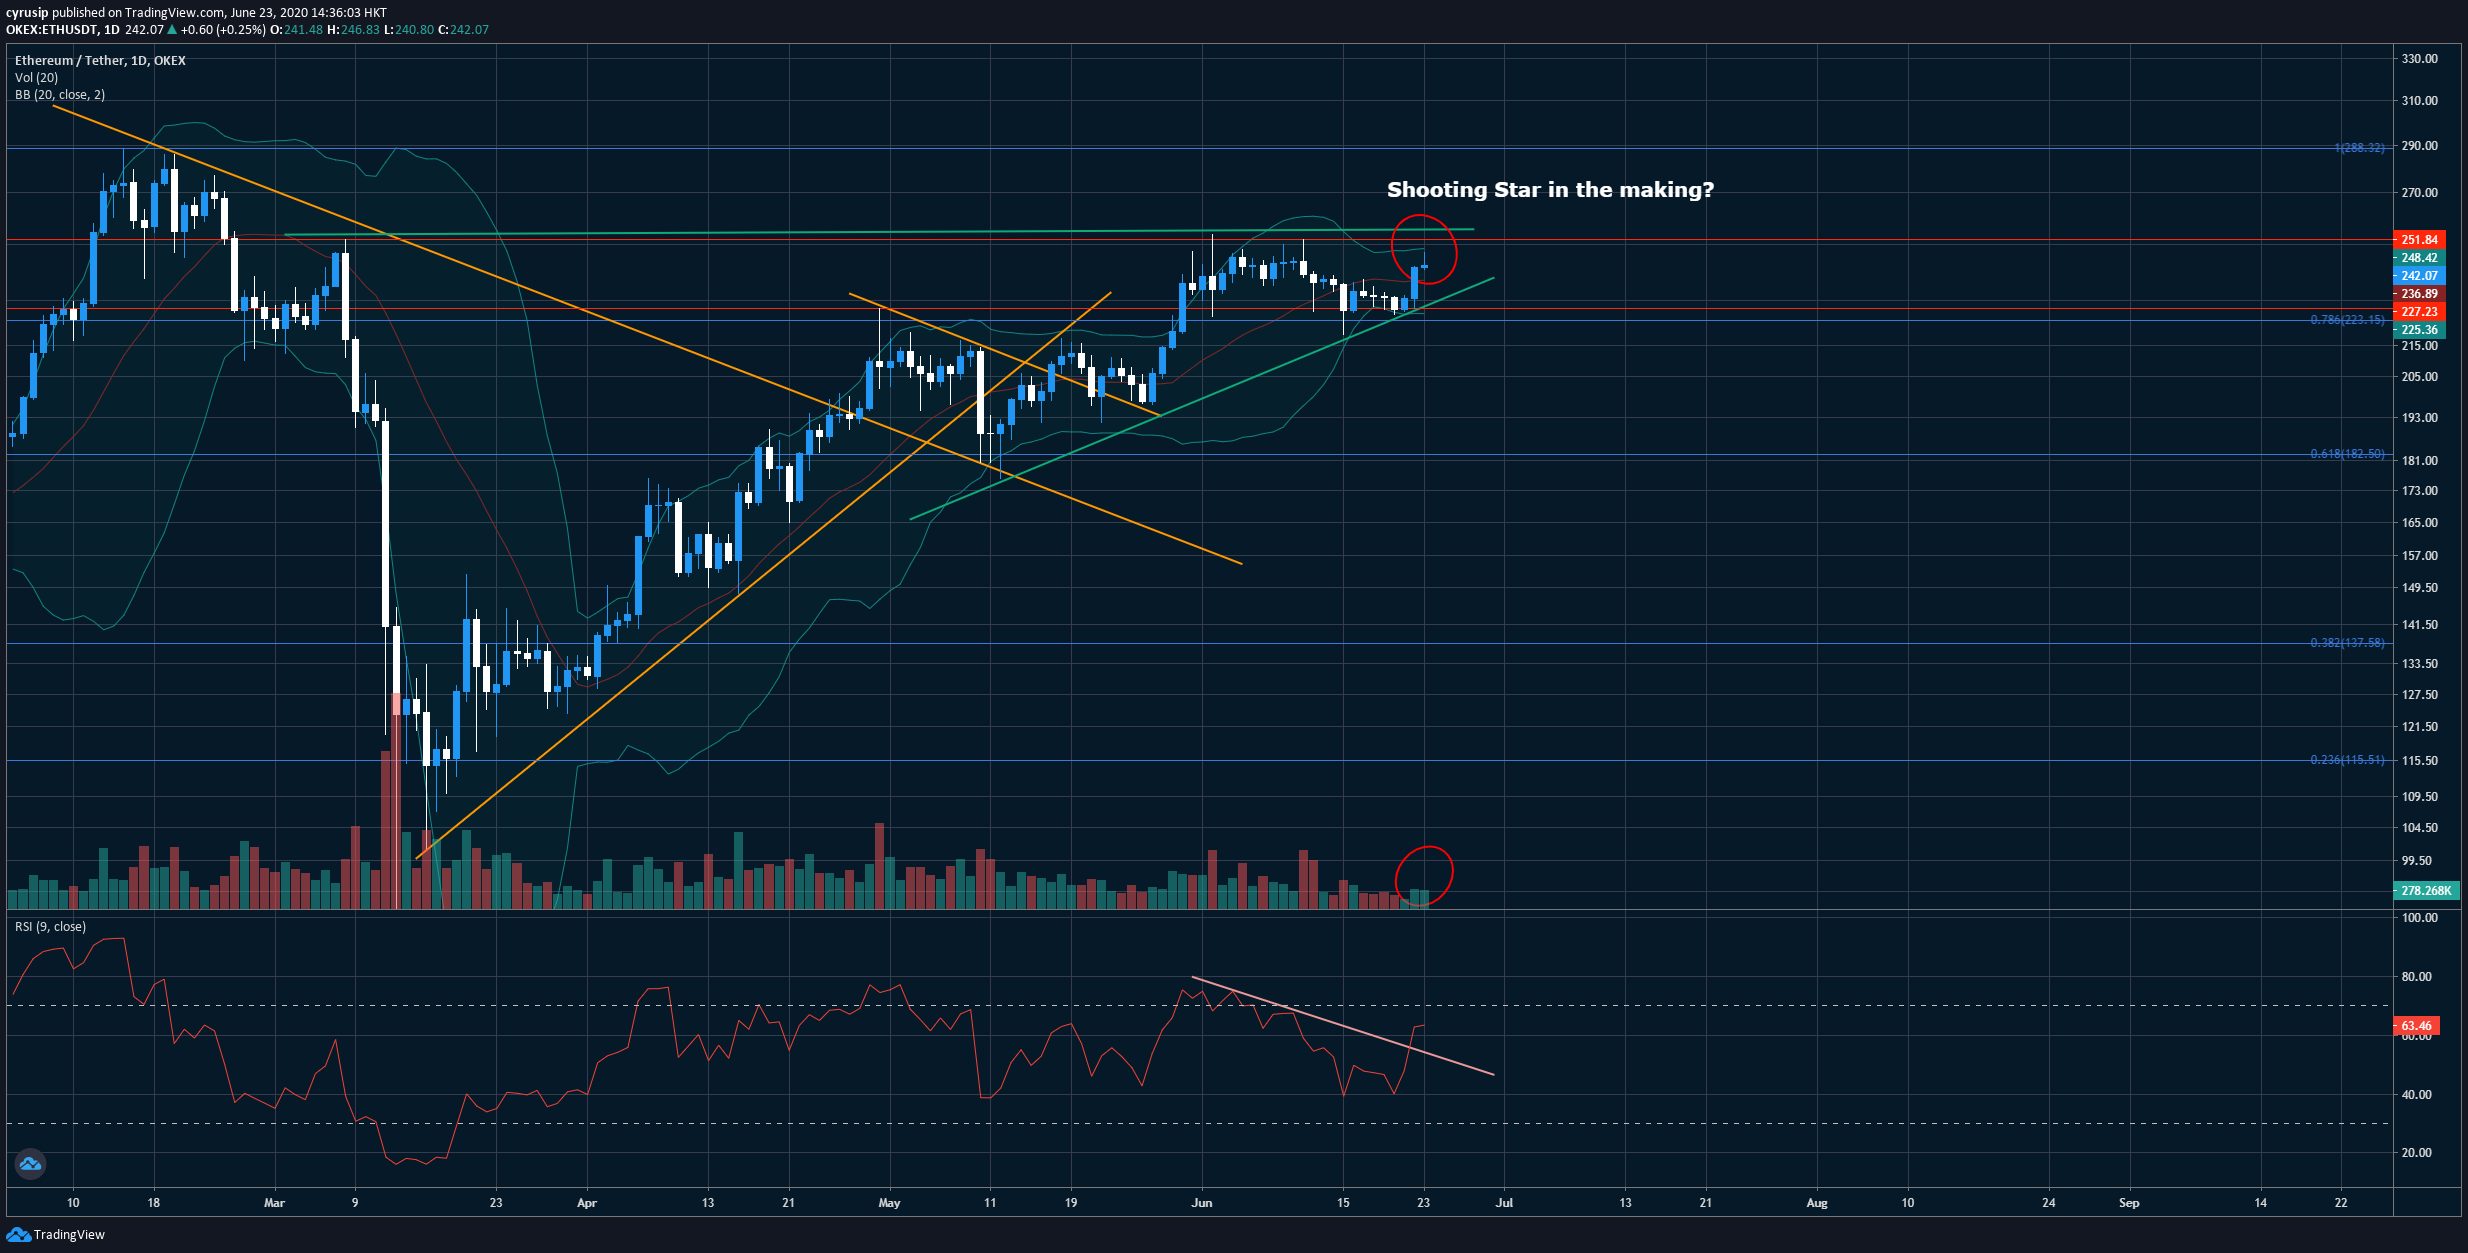2468x1253 pixels.
Task: Click the red 63.46 RSI value label
Action: [x=2416, y=1025]
